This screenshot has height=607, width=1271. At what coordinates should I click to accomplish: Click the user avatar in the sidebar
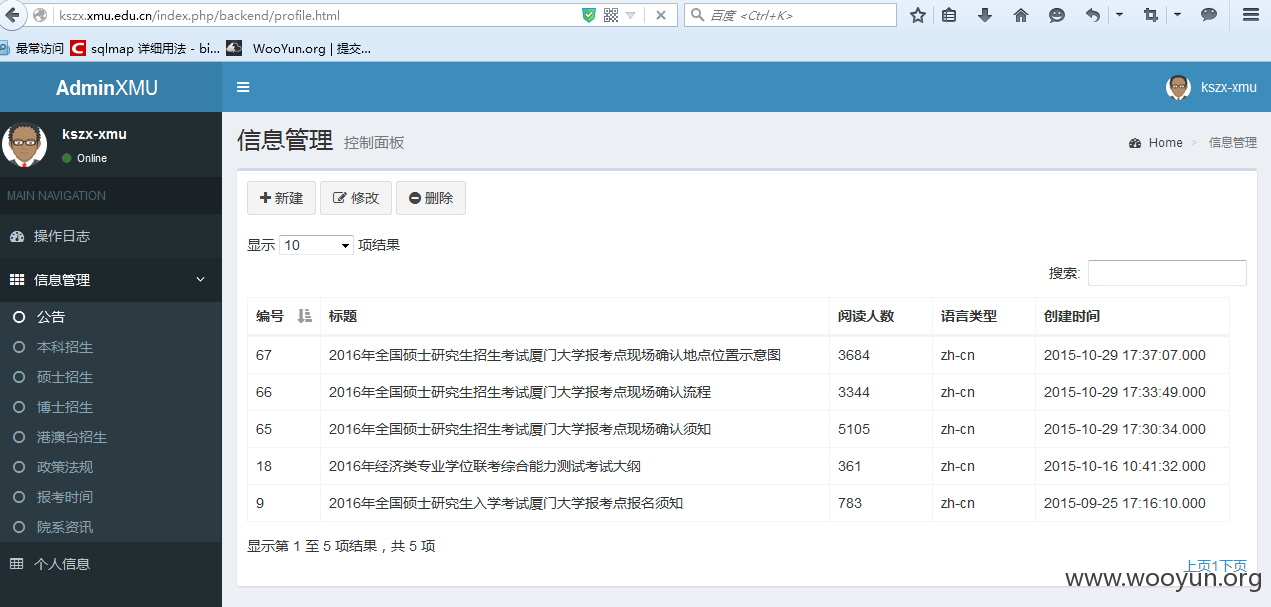pos(25,145)
